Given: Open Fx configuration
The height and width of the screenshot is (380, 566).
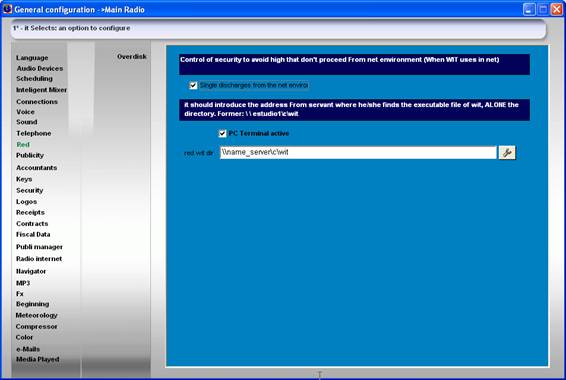Looking at the screenshot, I should coord(20,294).
